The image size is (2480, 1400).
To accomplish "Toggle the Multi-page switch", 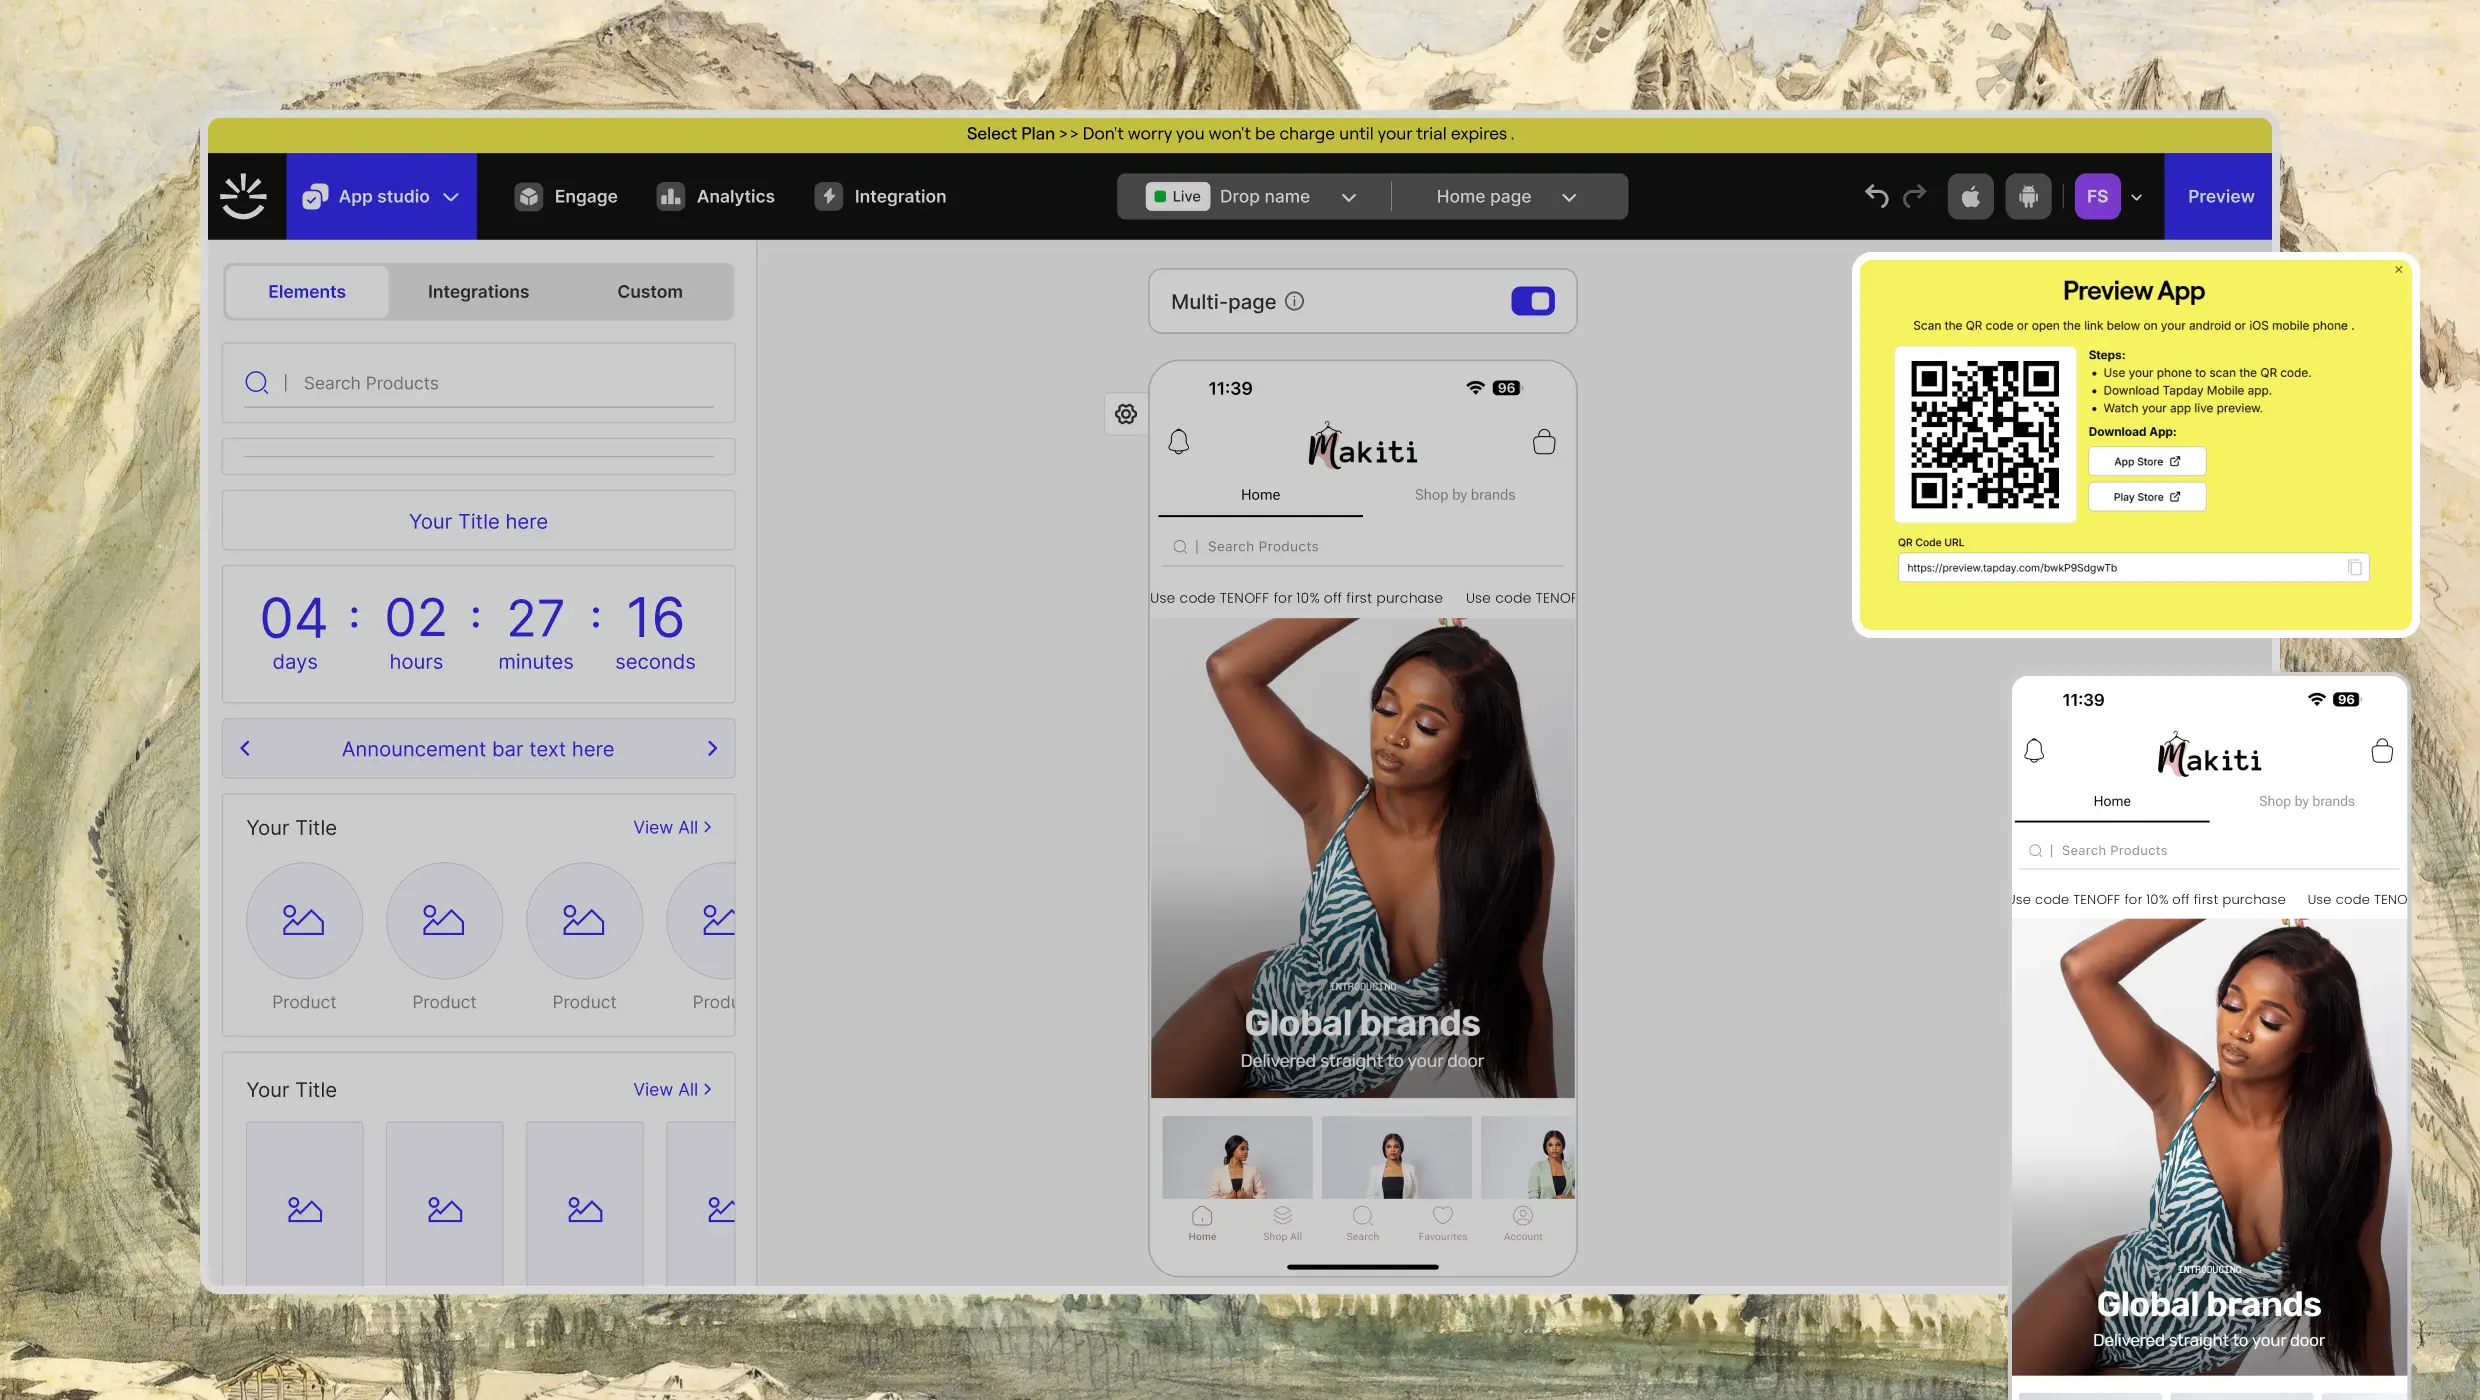I will (x=1532, y=301).
